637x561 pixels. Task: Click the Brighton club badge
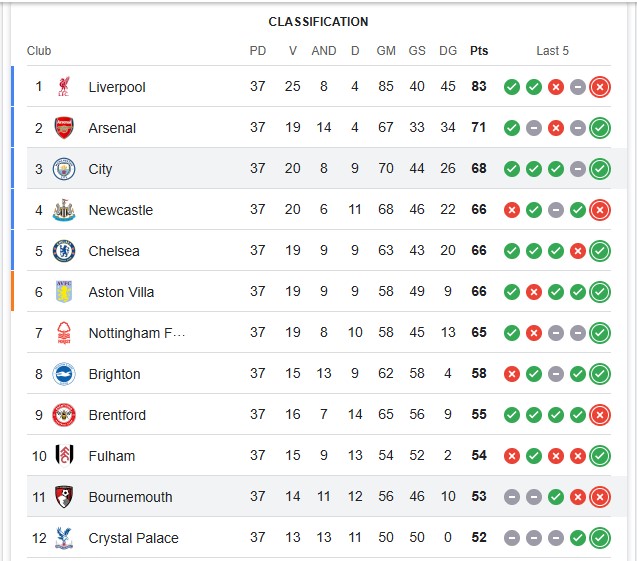click(x=64, y=374)
